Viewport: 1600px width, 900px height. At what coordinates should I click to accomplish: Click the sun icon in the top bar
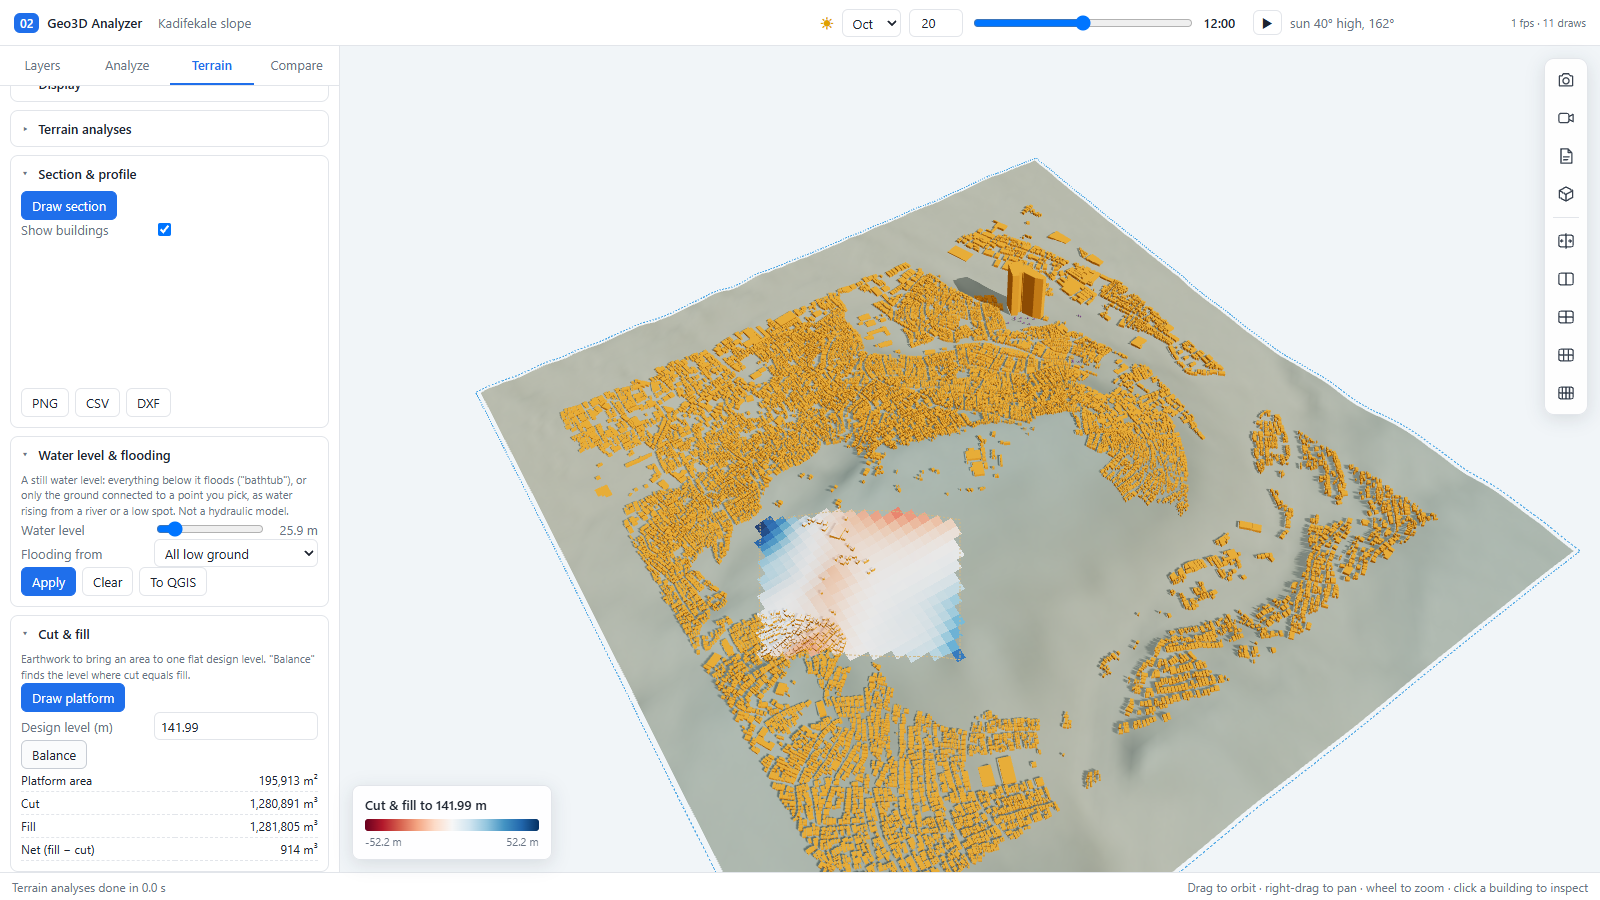click(x=827, y=23)
